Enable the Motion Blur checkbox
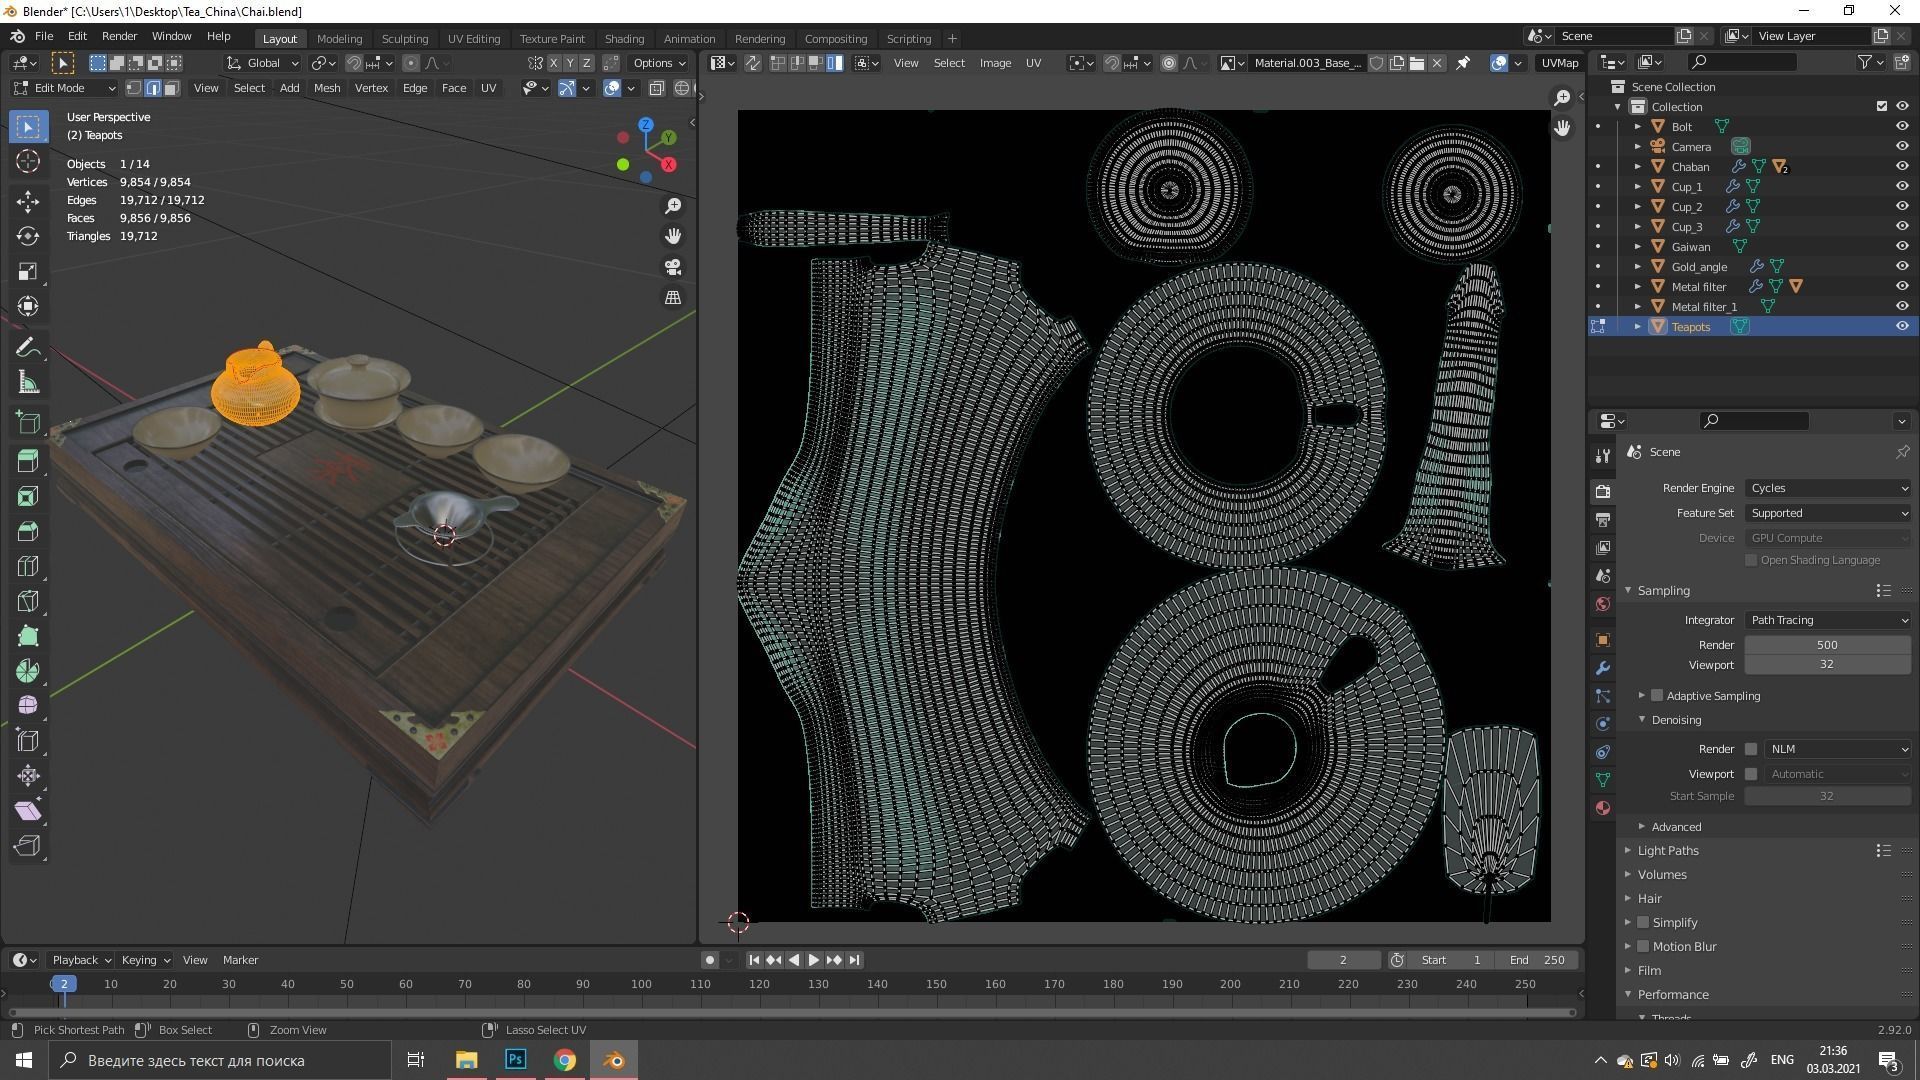The image size is (1920, 1080). pos(1643,946)
